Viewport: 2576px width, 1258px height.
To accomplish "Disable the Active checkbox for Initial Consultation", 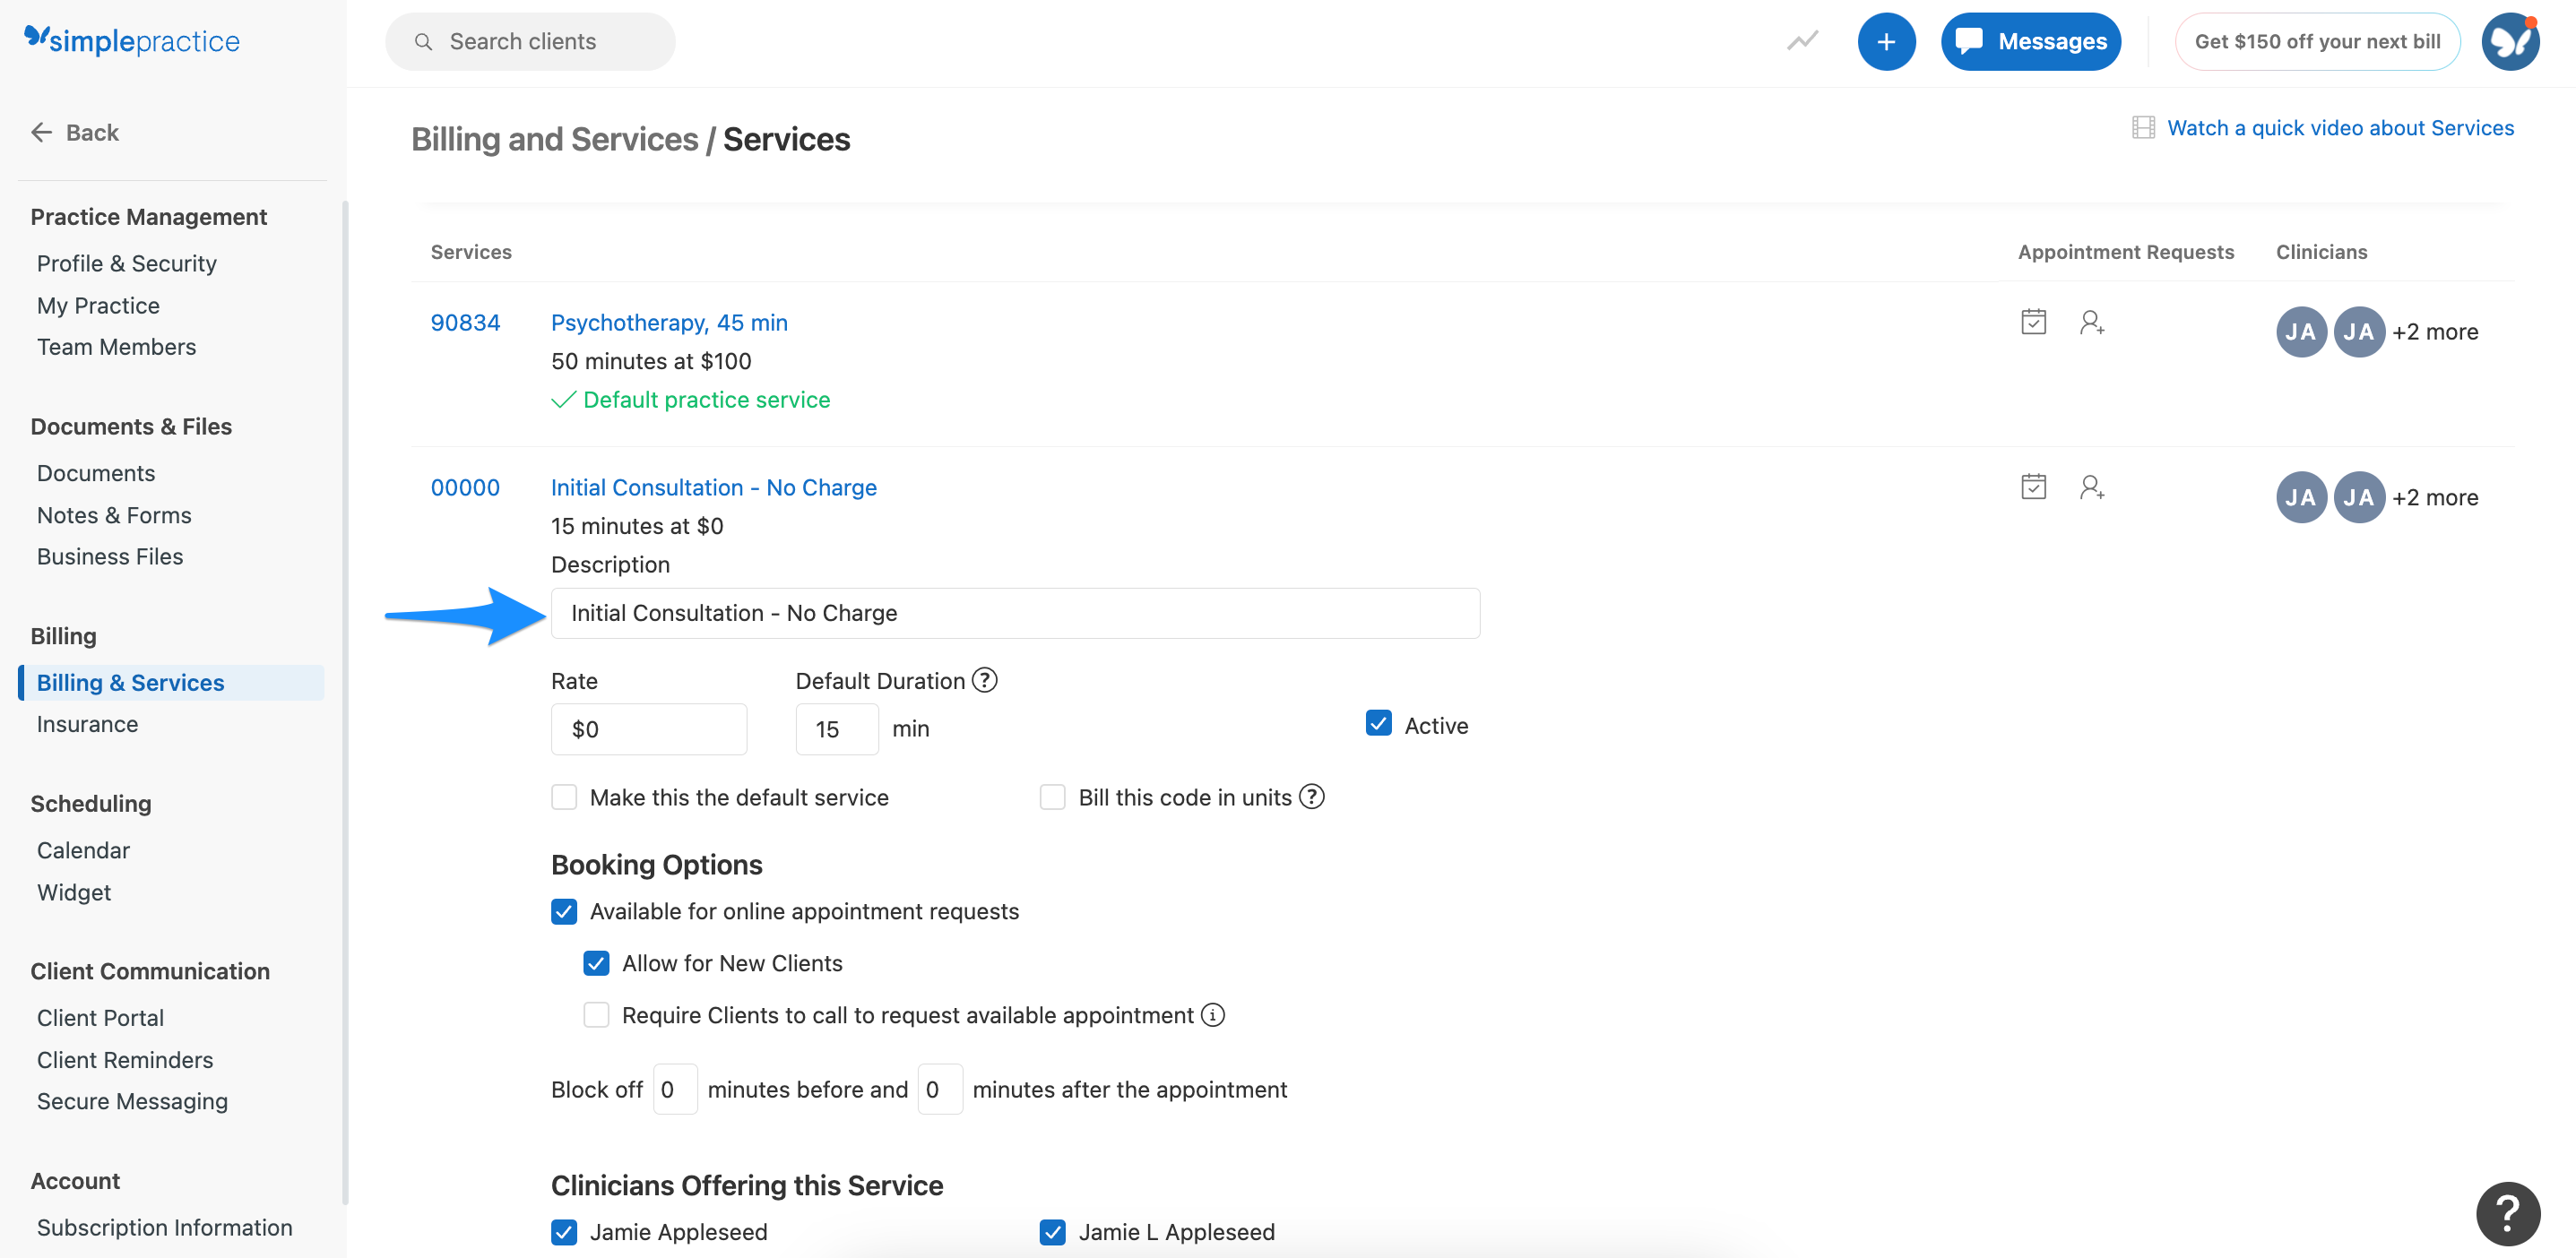I will click(1379, 724).
